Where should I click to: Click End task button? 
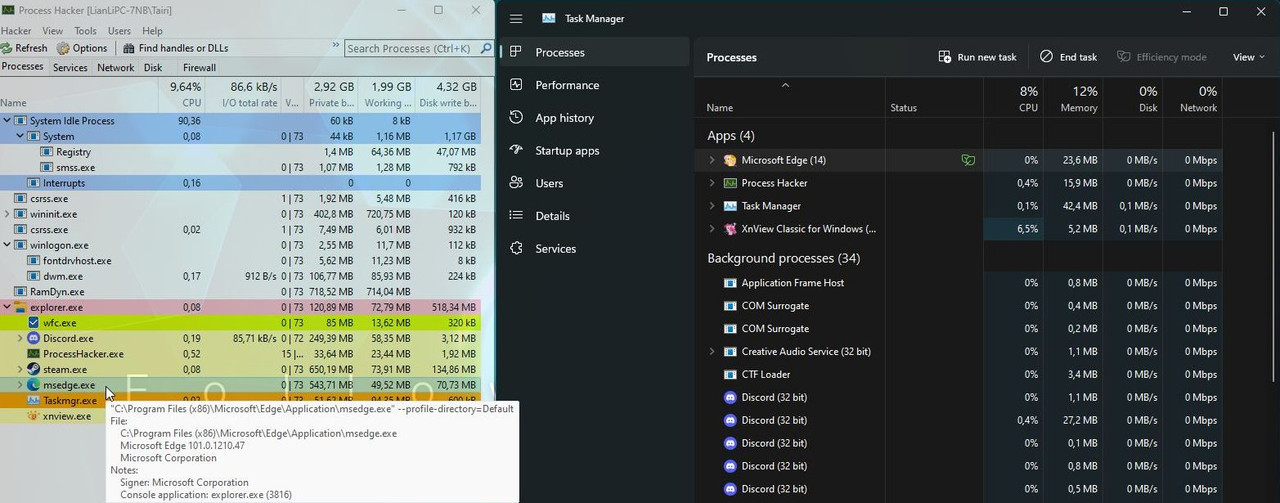(1068, 57)
